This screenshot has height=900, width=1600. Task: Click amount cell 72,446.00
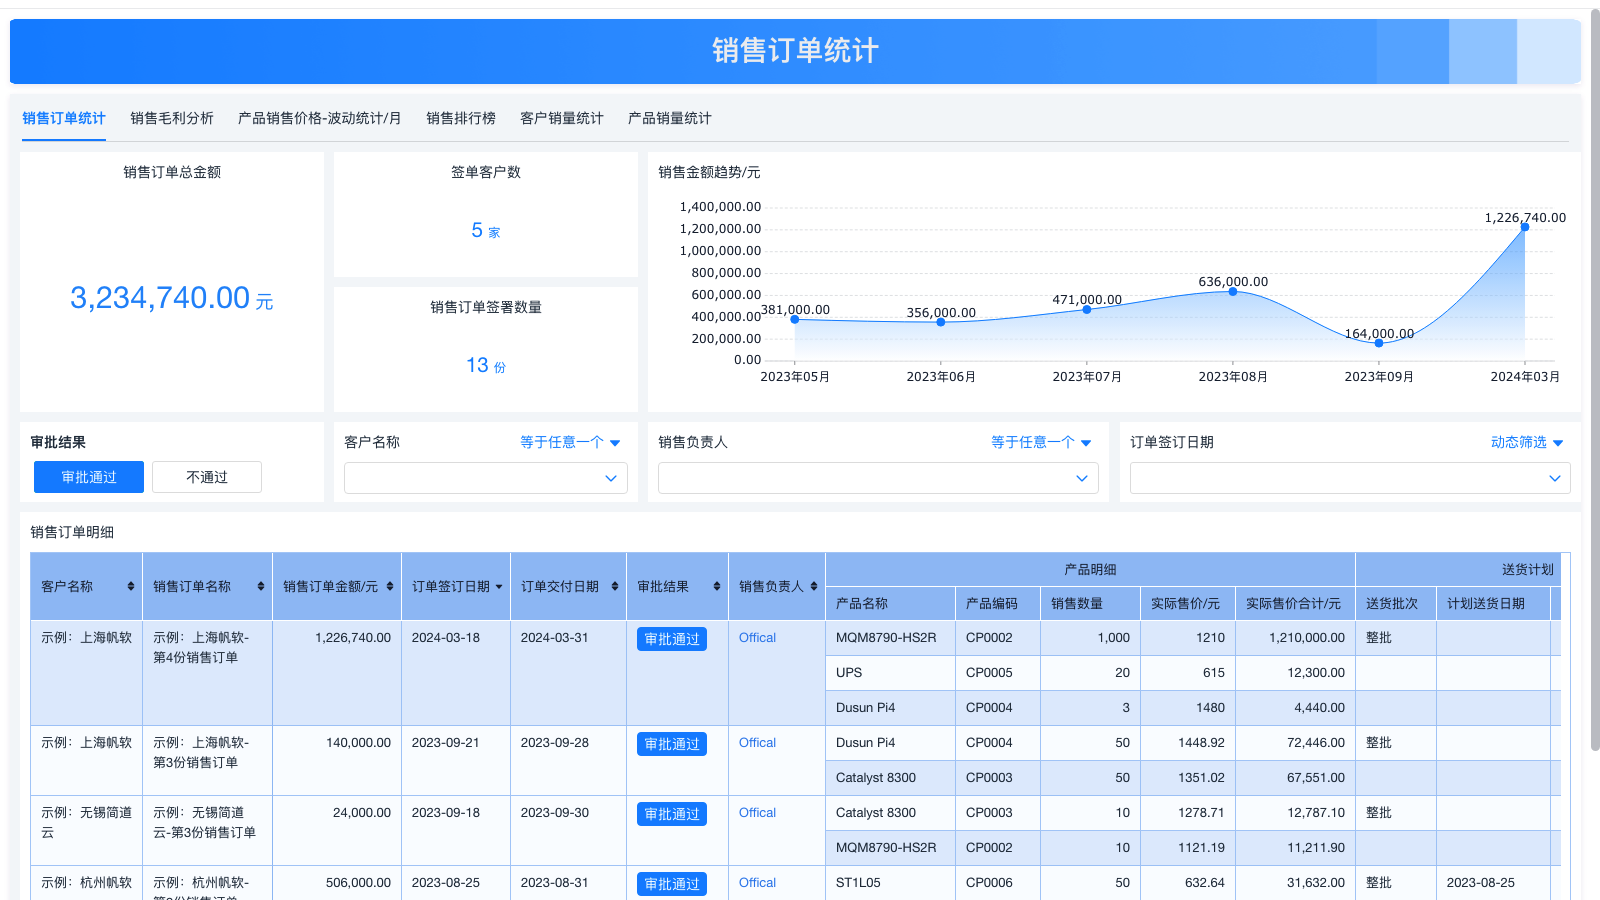[1295, 743]
